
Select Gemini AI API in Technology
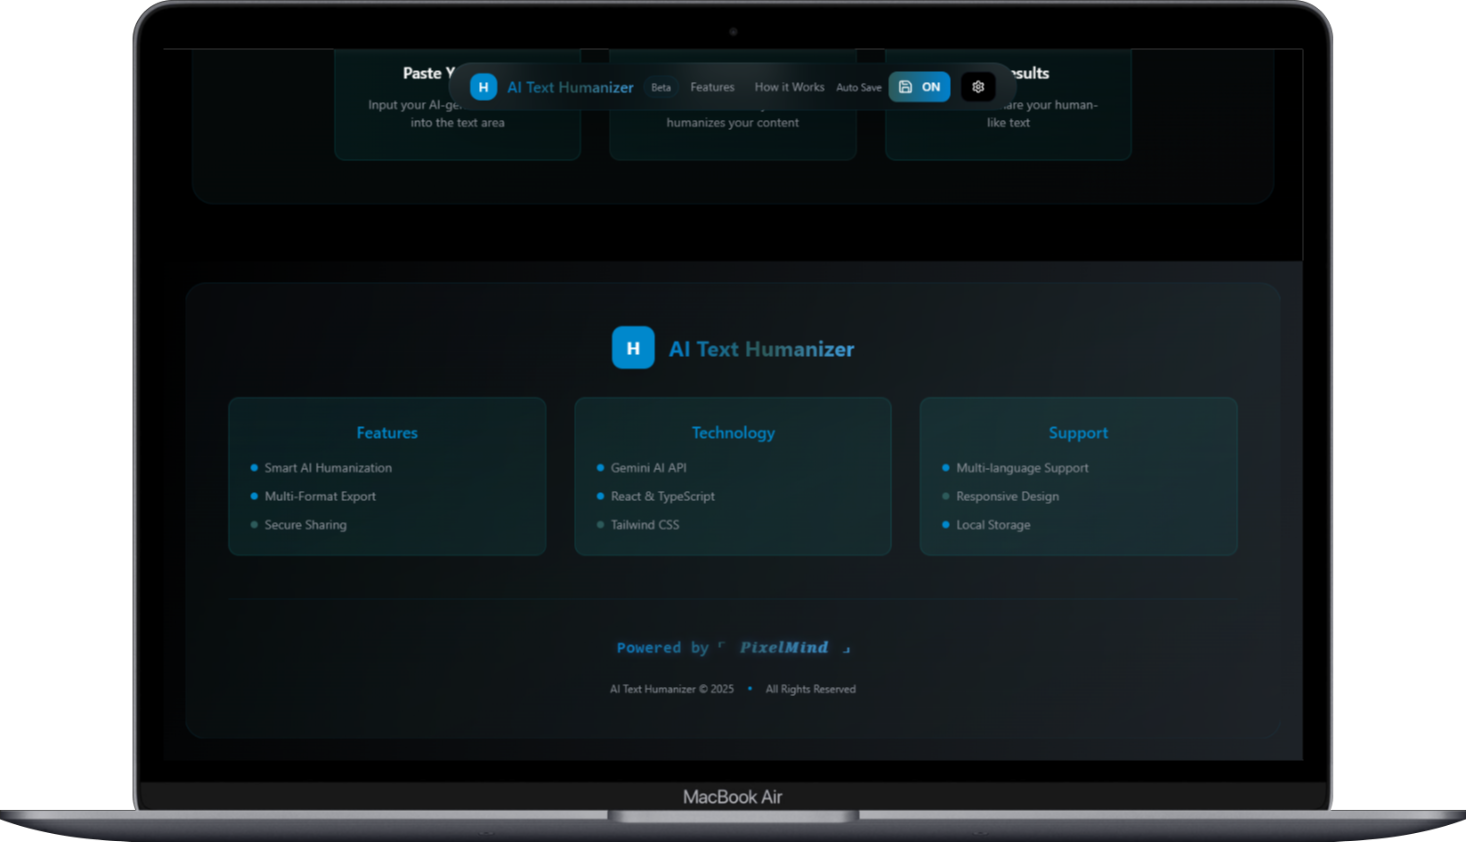click(648, 468)
